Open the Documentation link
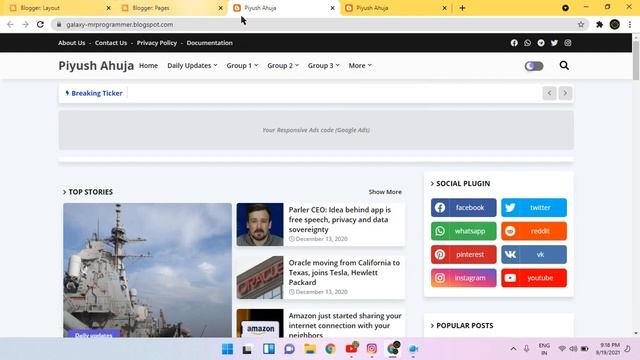640x360 pixels. tap(209, 43)
